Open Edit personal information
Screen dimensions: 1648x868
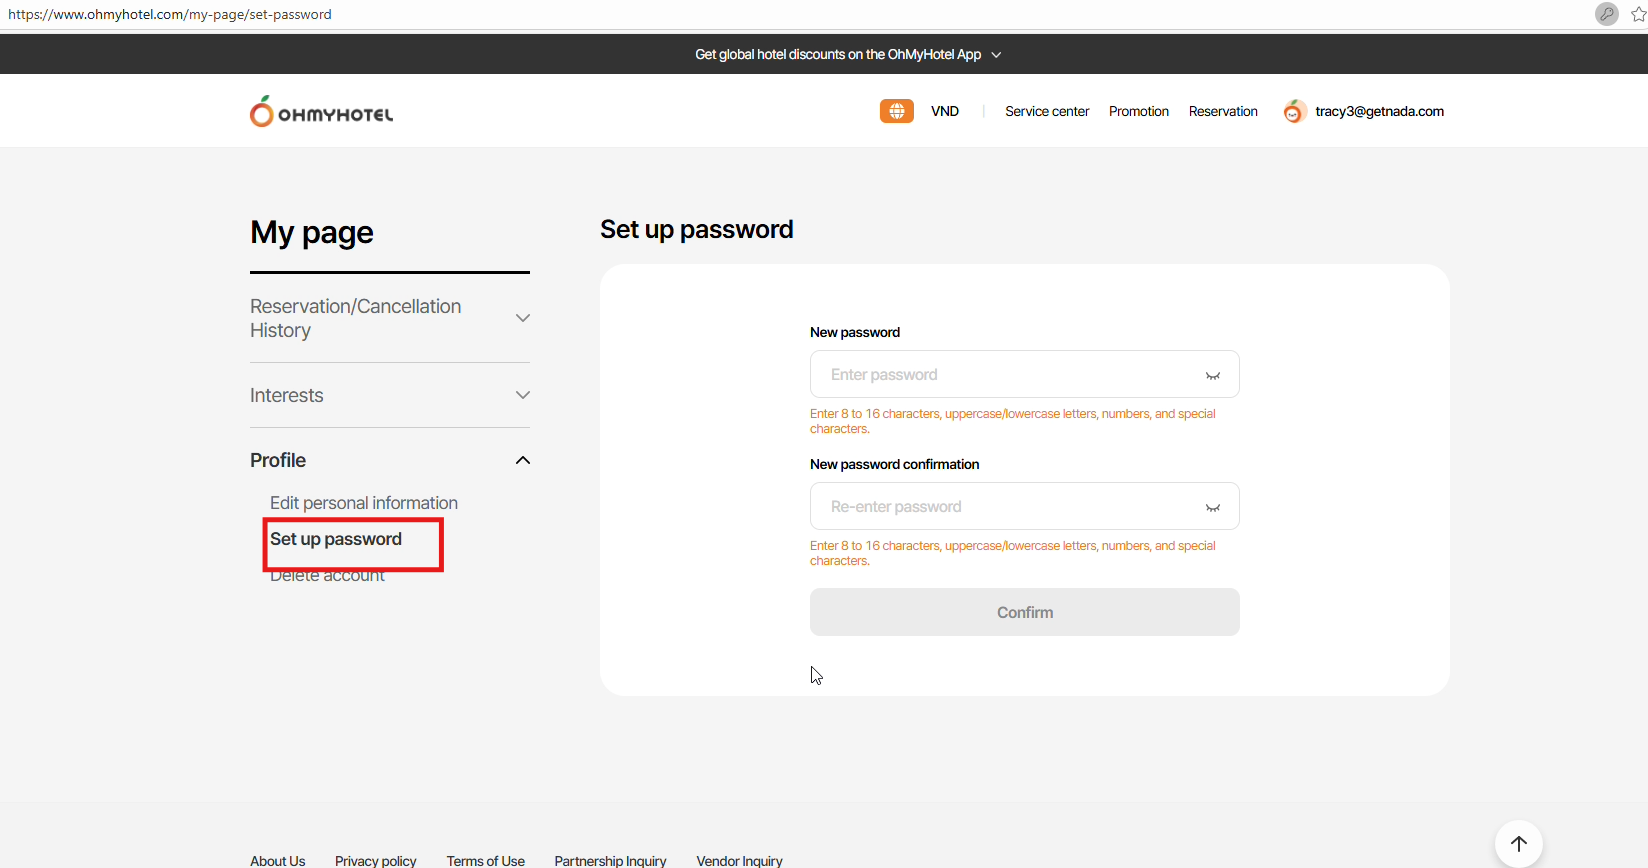tap(363, 503)
